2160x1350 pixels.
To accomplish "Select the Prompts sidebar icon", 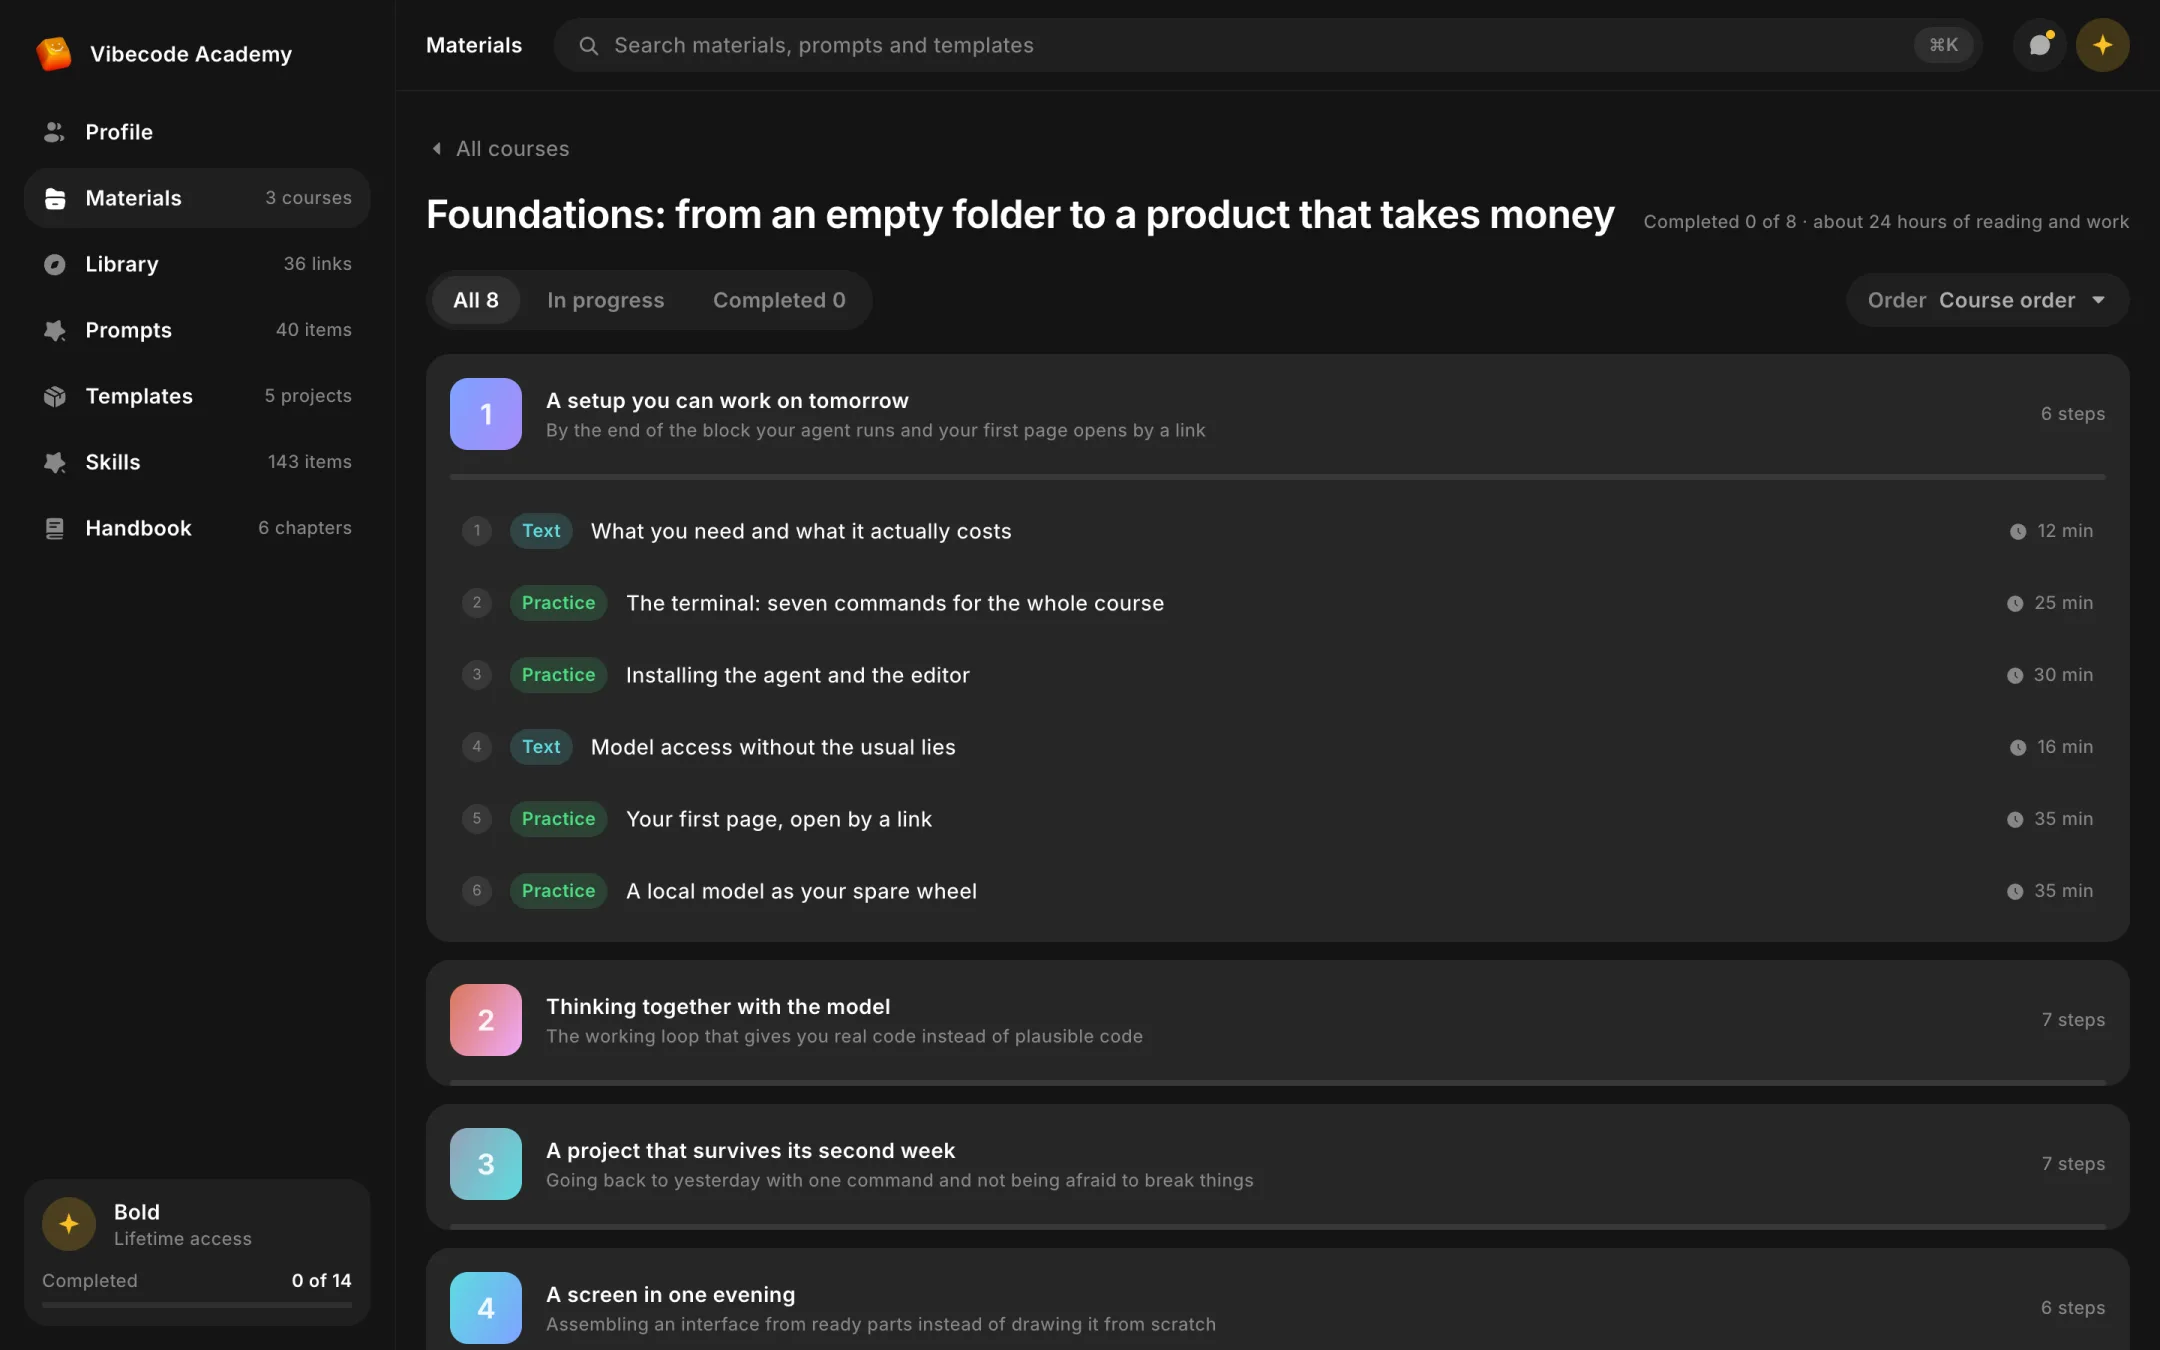I will click(x=55, y=330).
